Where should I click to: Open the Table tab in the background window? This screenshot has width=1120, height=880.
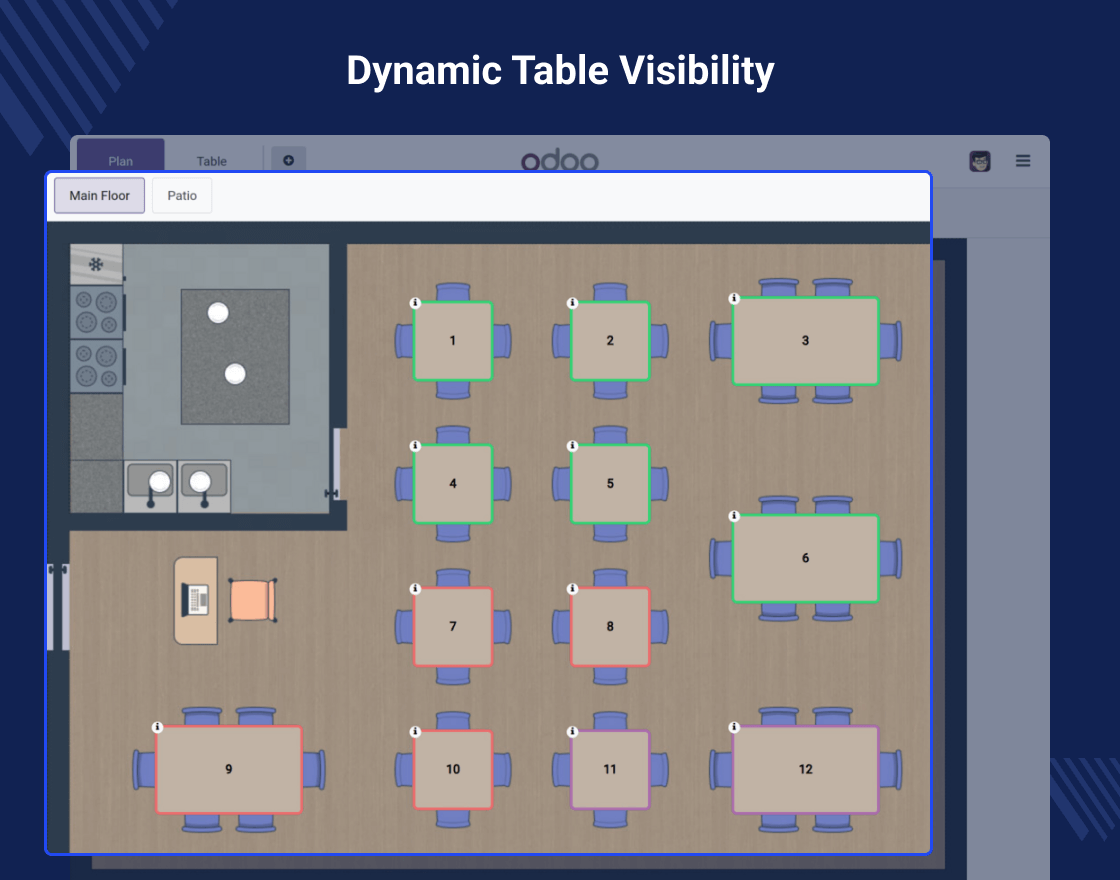[211, 159]
